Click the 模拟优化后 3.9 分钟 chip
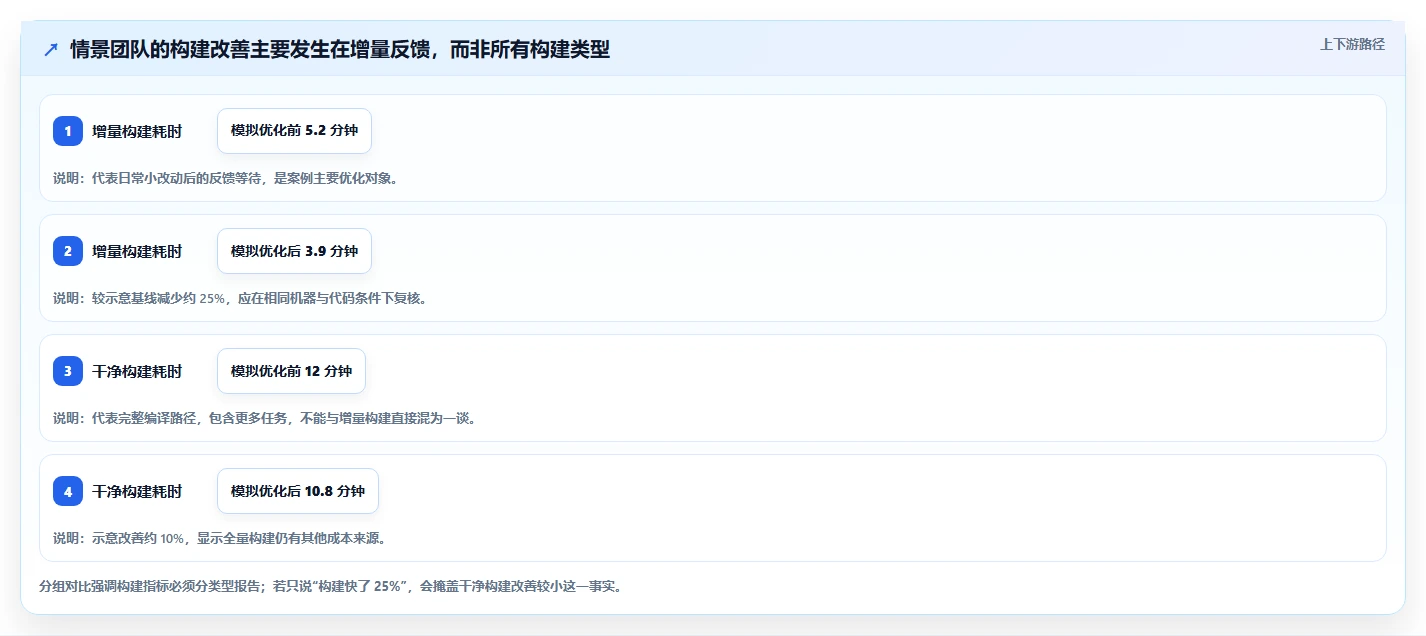 click(294, 251)
